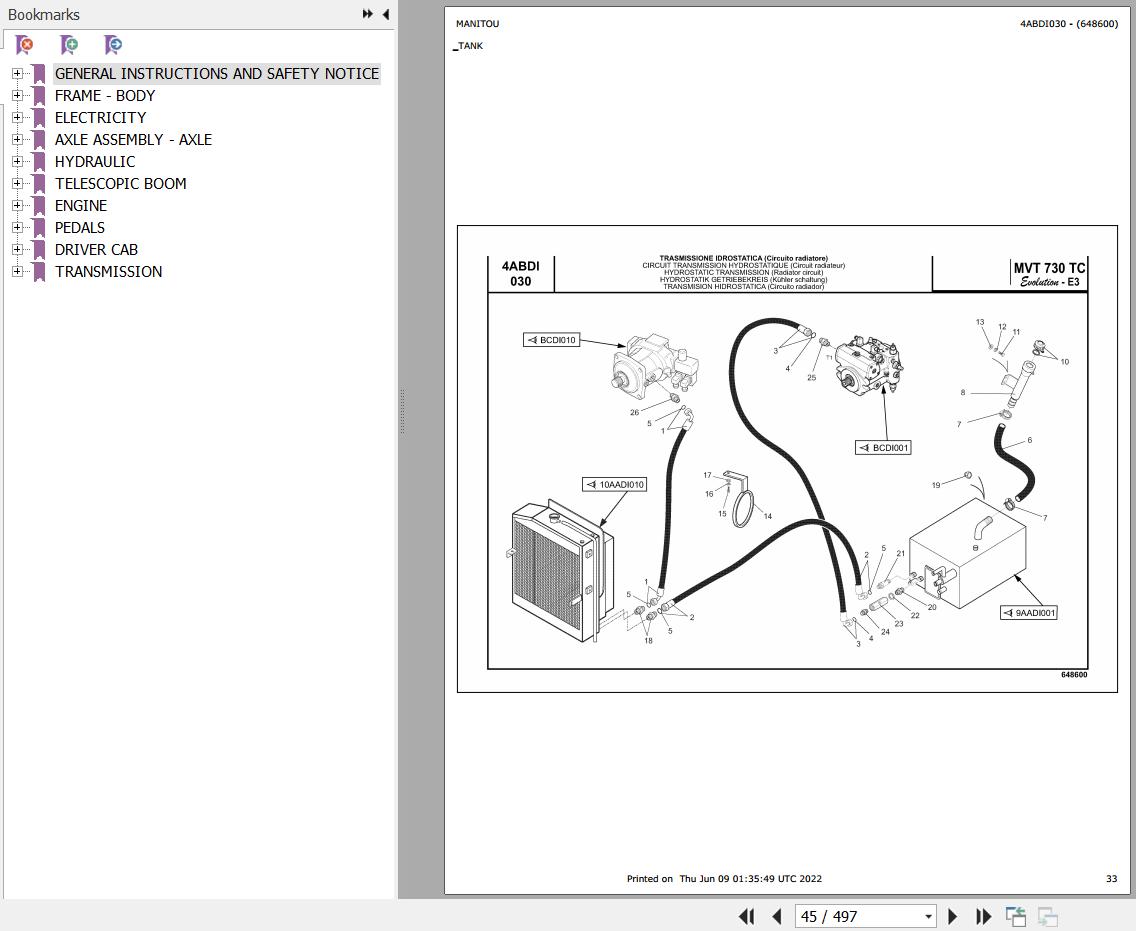The width and height of the screenshot is (1136, 931).
Task: Click the add bookmark icon
Action: 69,45
